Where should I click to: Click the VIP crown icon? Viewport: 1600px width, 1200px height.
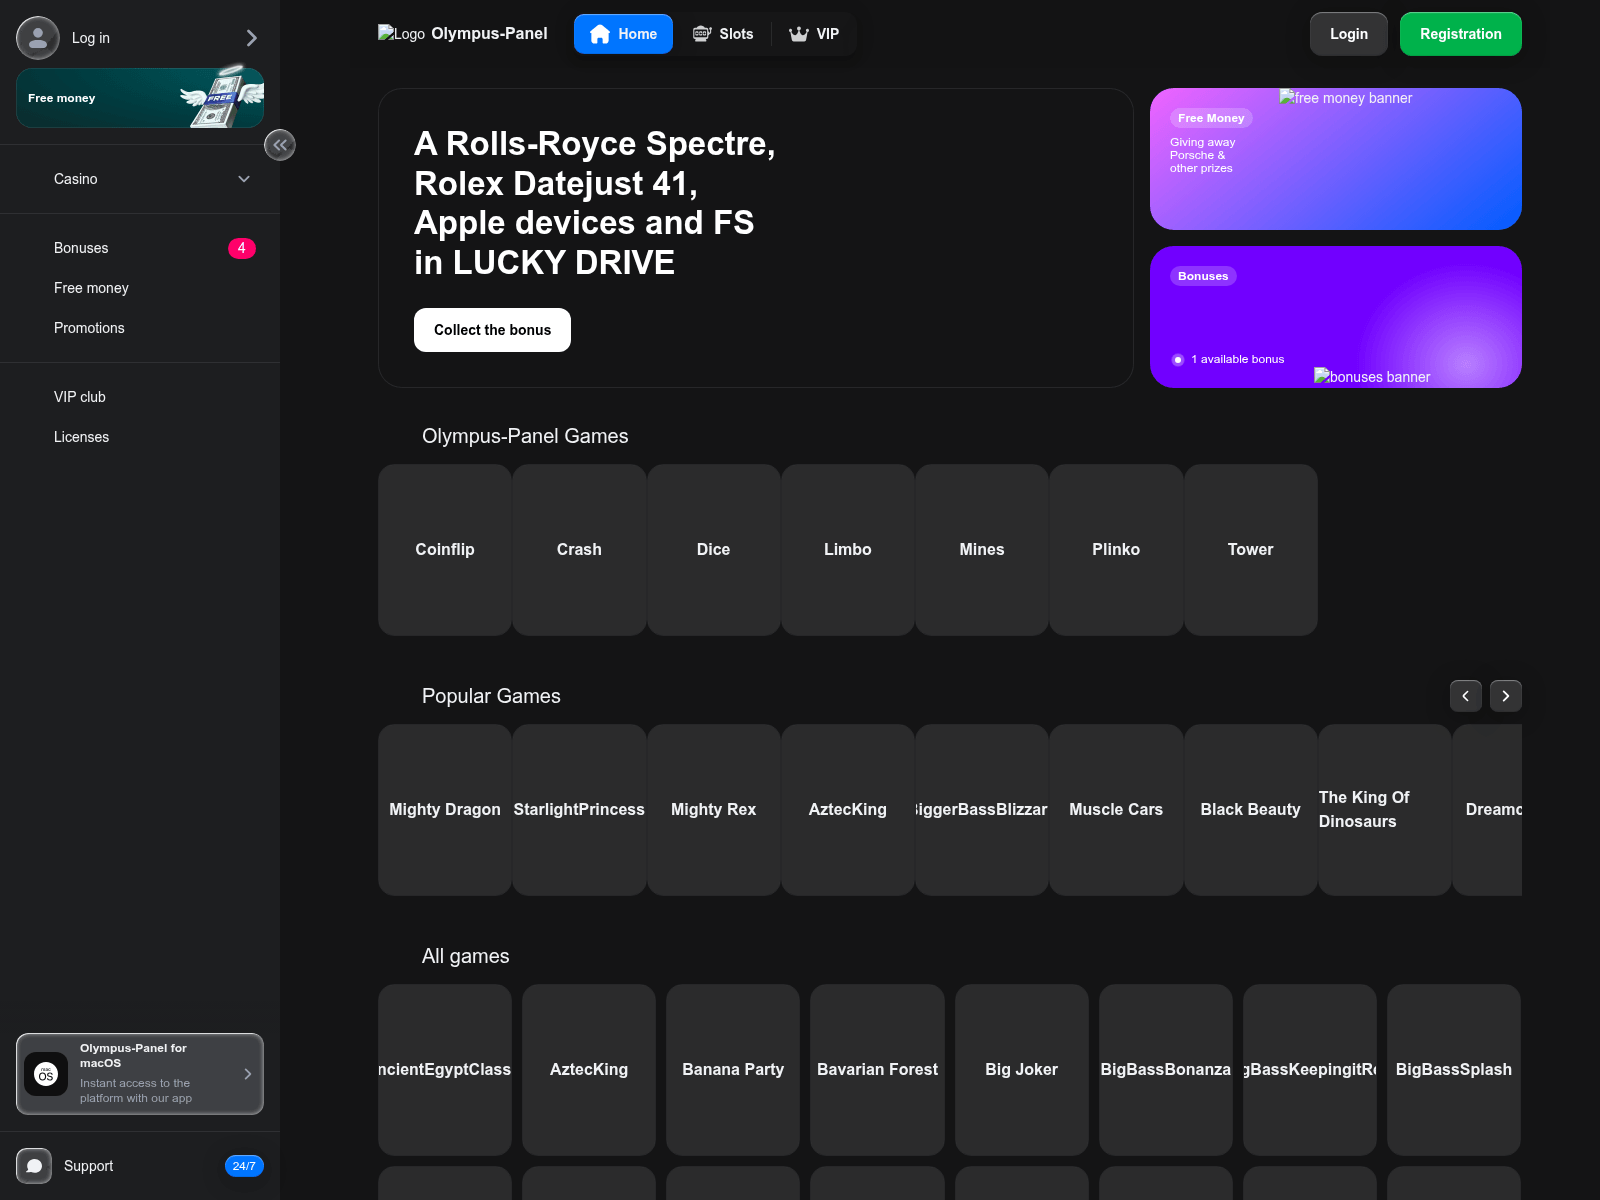[798, 34]
